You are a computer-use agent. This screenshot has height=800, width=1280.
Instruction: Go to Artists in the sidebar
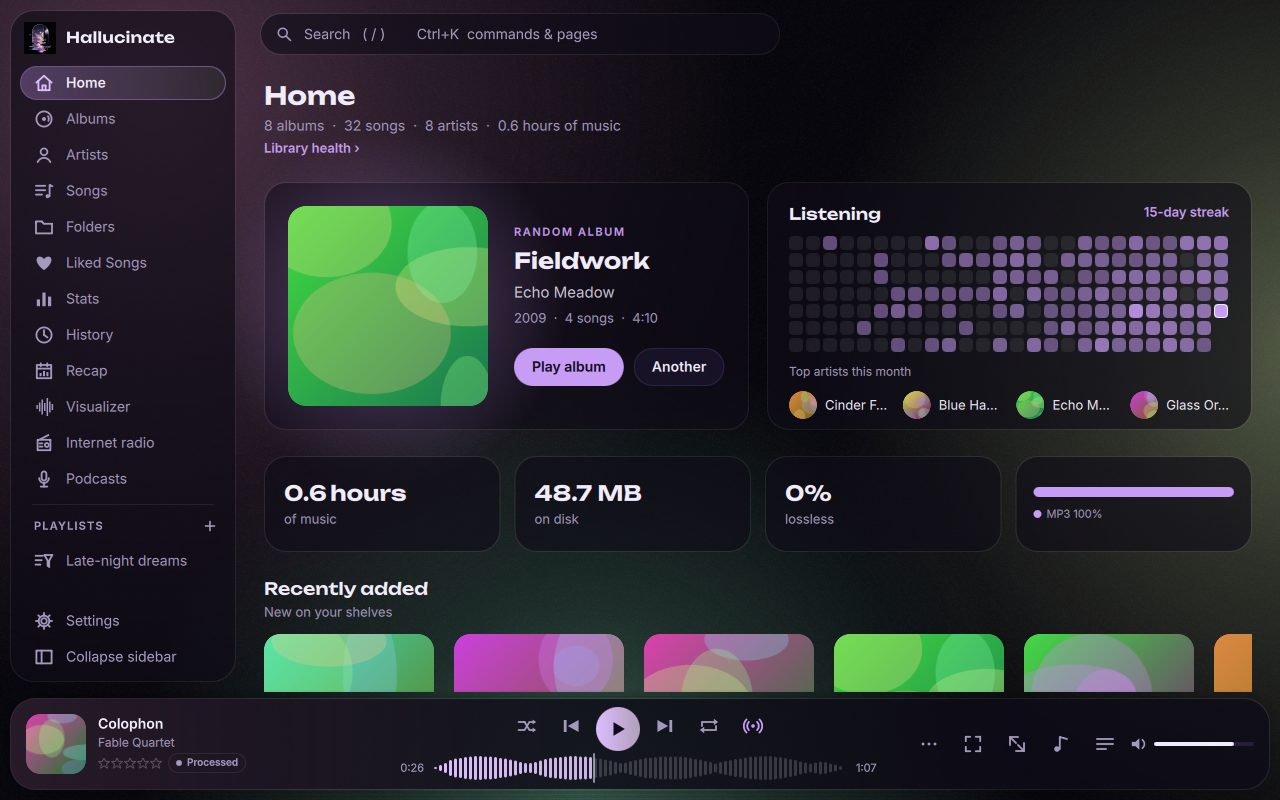tap(123, 155)
